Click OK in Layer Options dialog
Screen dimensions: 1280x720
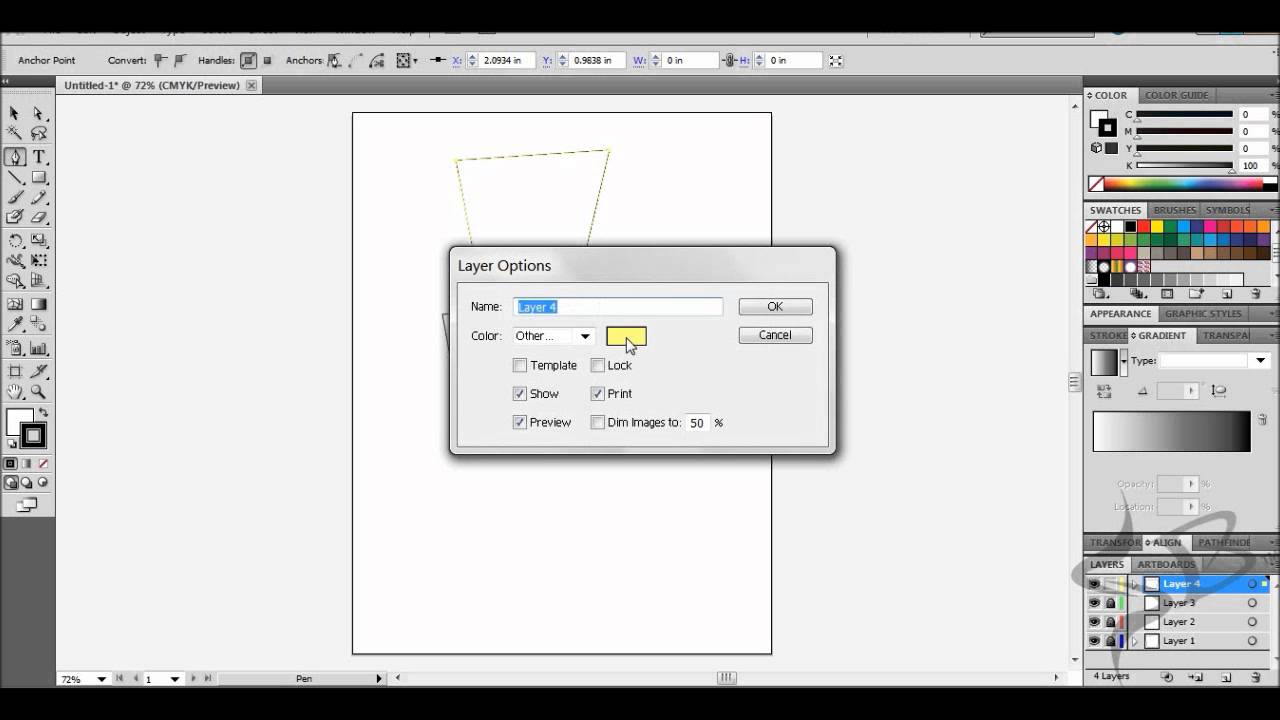pyautogui.click(x=775, y=307)
